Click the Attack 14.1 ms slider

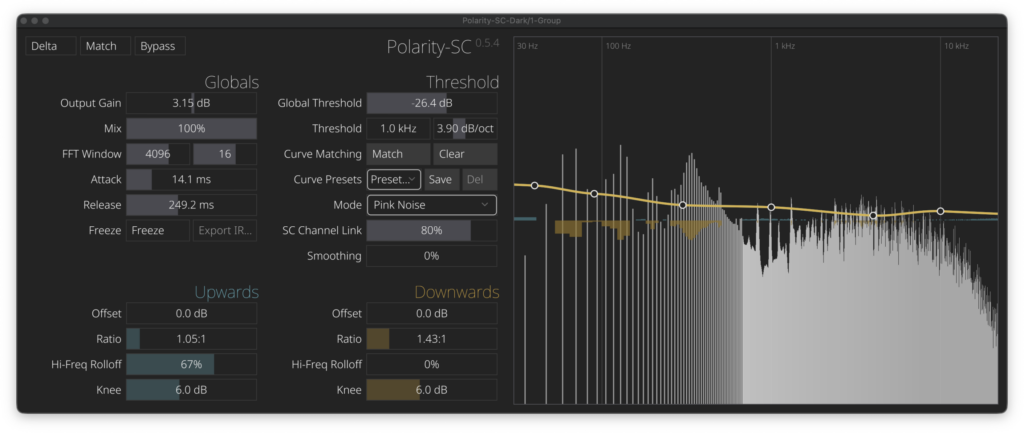click(x=191, y=180)
